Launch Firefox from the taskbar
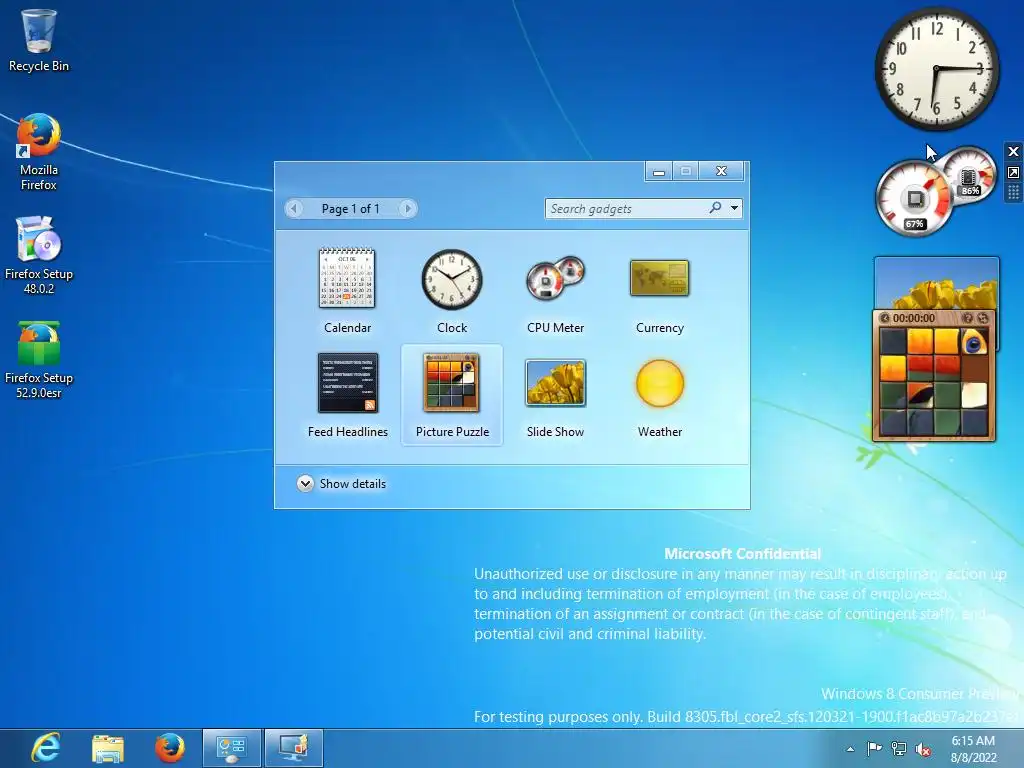1024x768 pixels. point(169,748)
